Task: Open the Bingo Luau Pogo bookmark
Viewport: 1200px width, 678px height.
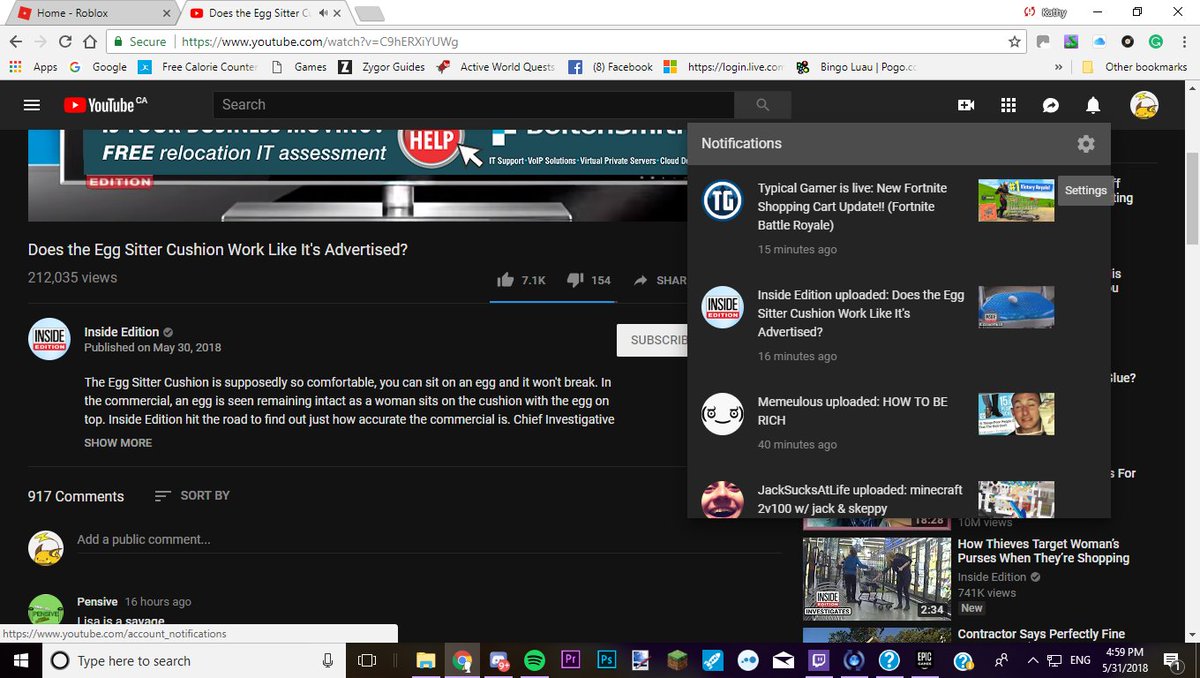Action: click(x=856, y=67)
